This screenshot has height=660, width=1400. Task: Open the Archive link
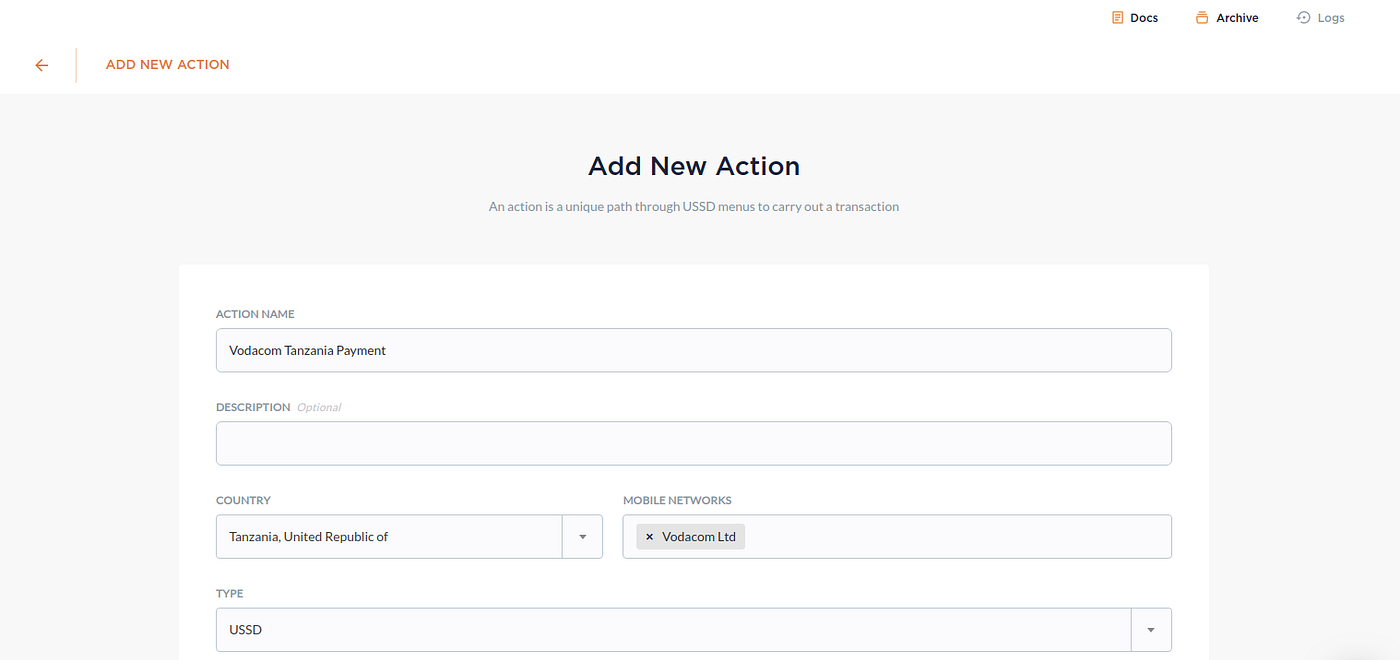1227,17
